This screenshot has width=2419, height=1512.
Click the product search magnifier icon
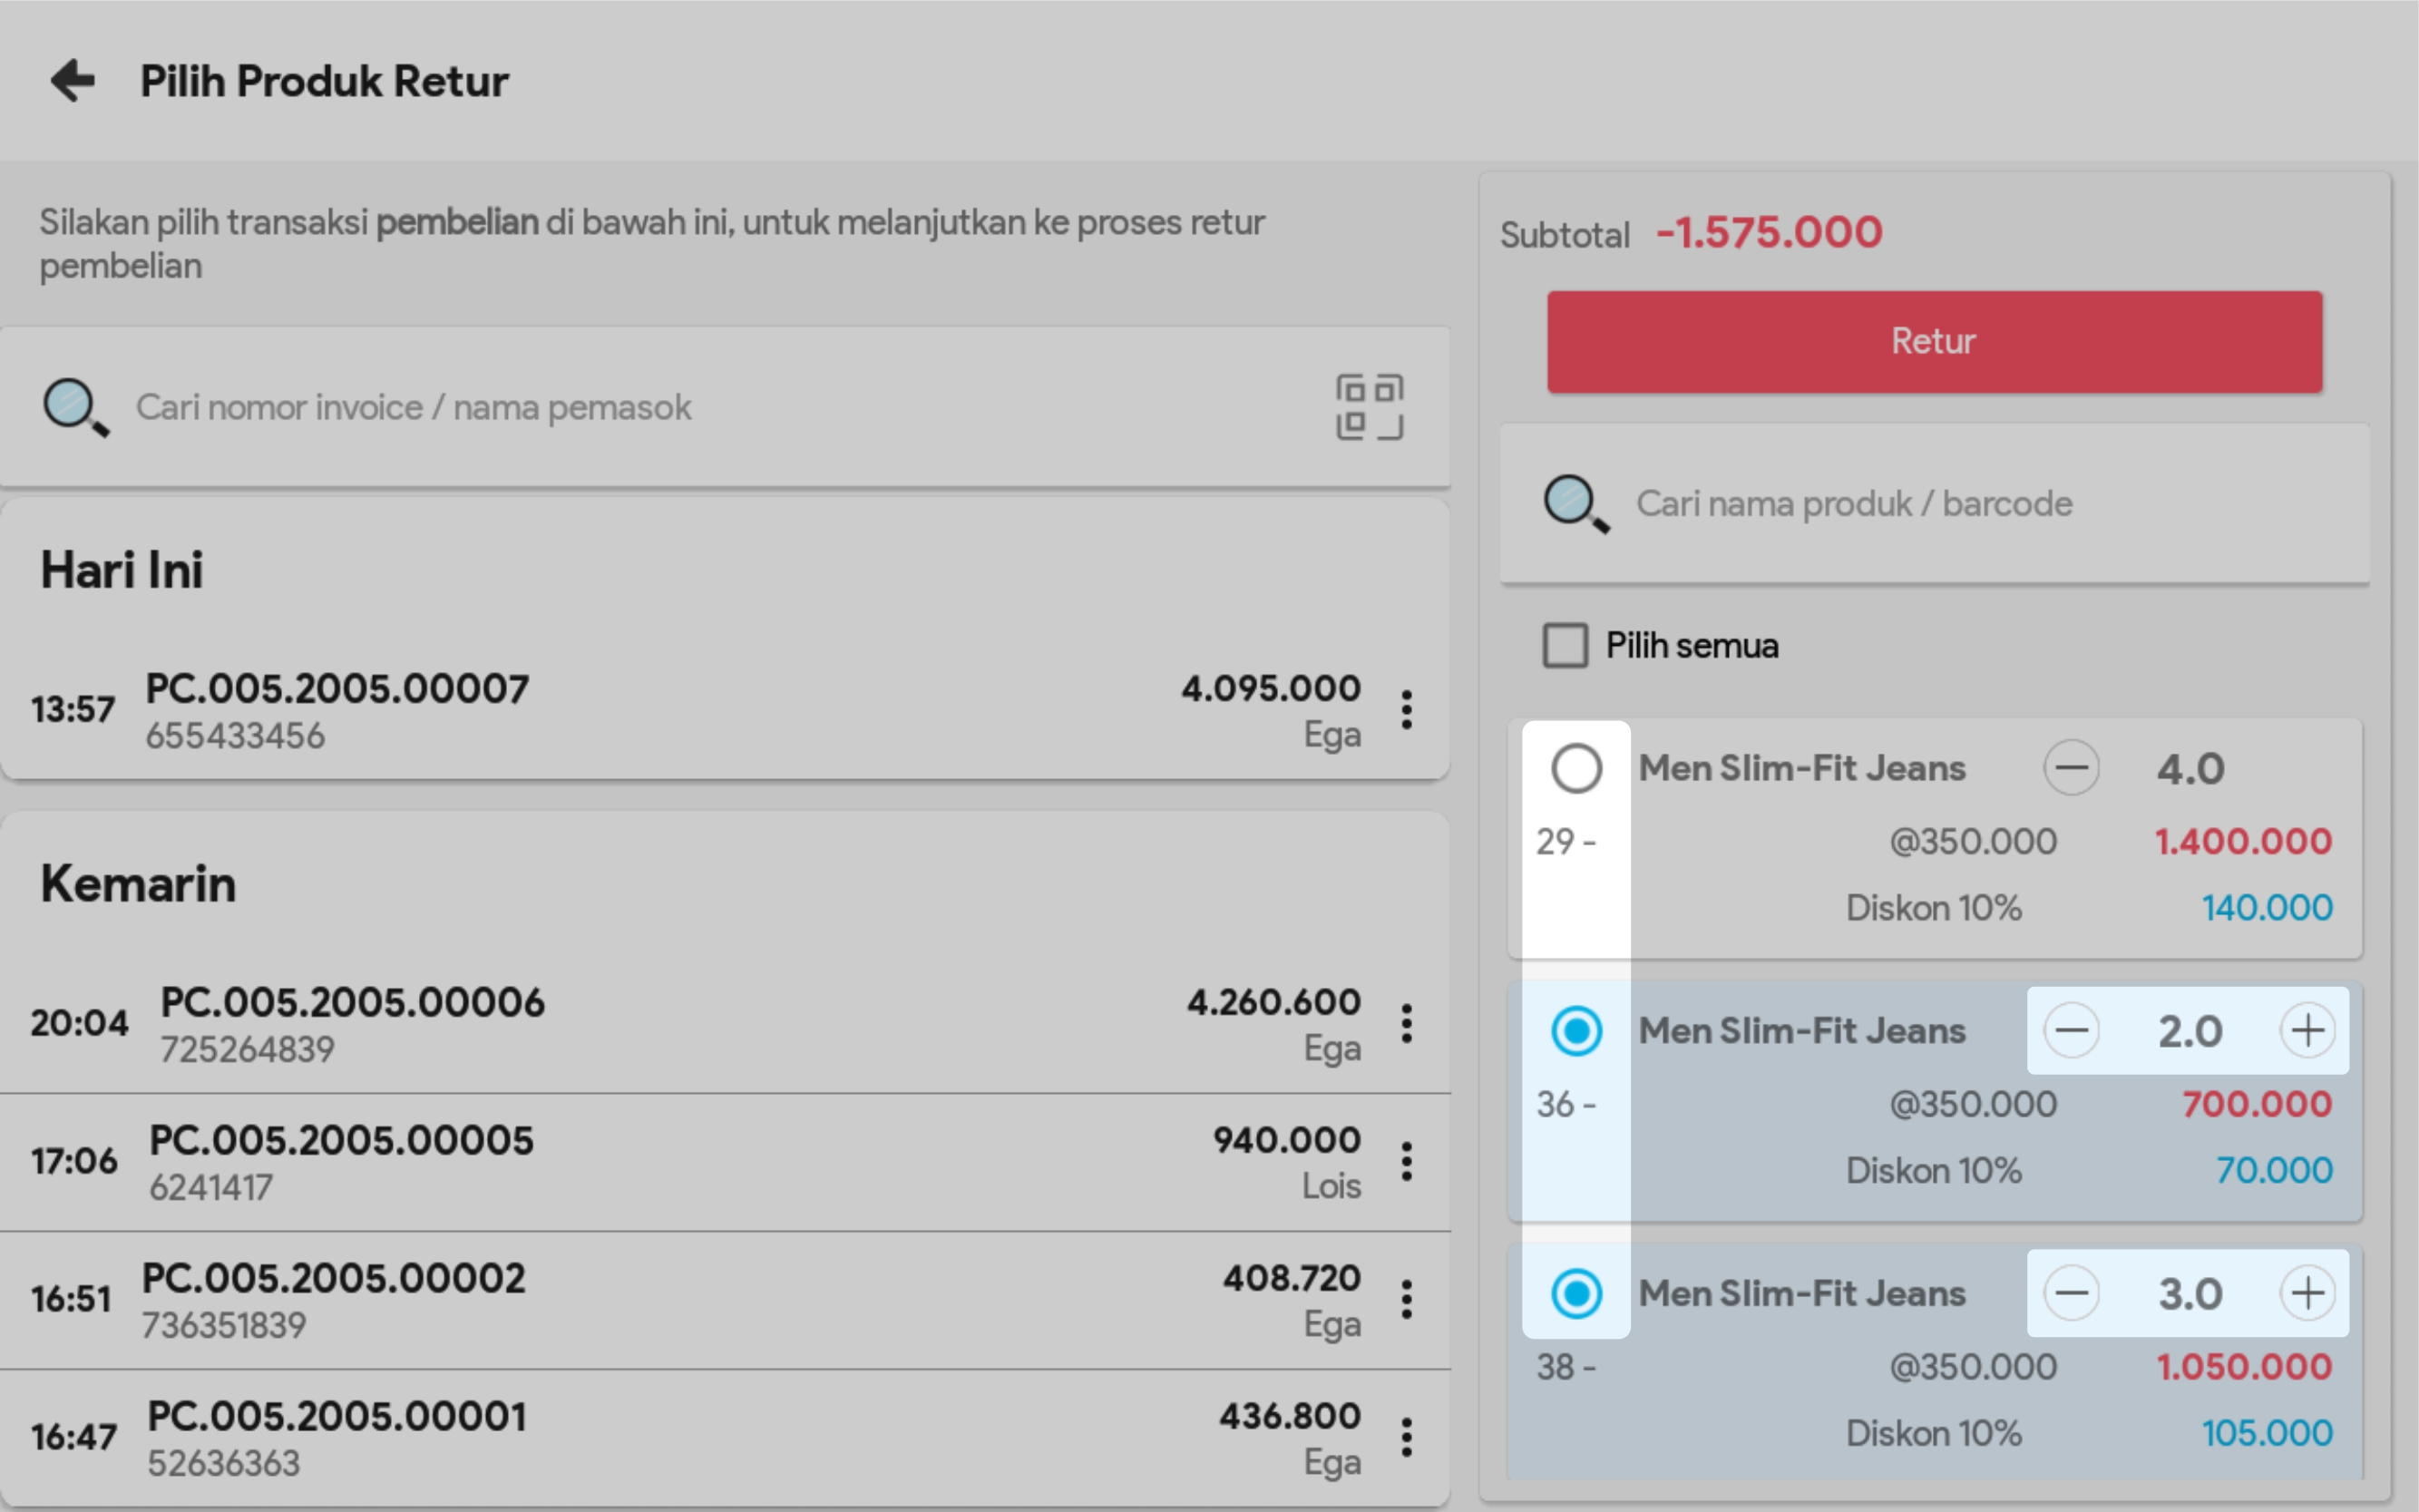[x=1576, y=504]
